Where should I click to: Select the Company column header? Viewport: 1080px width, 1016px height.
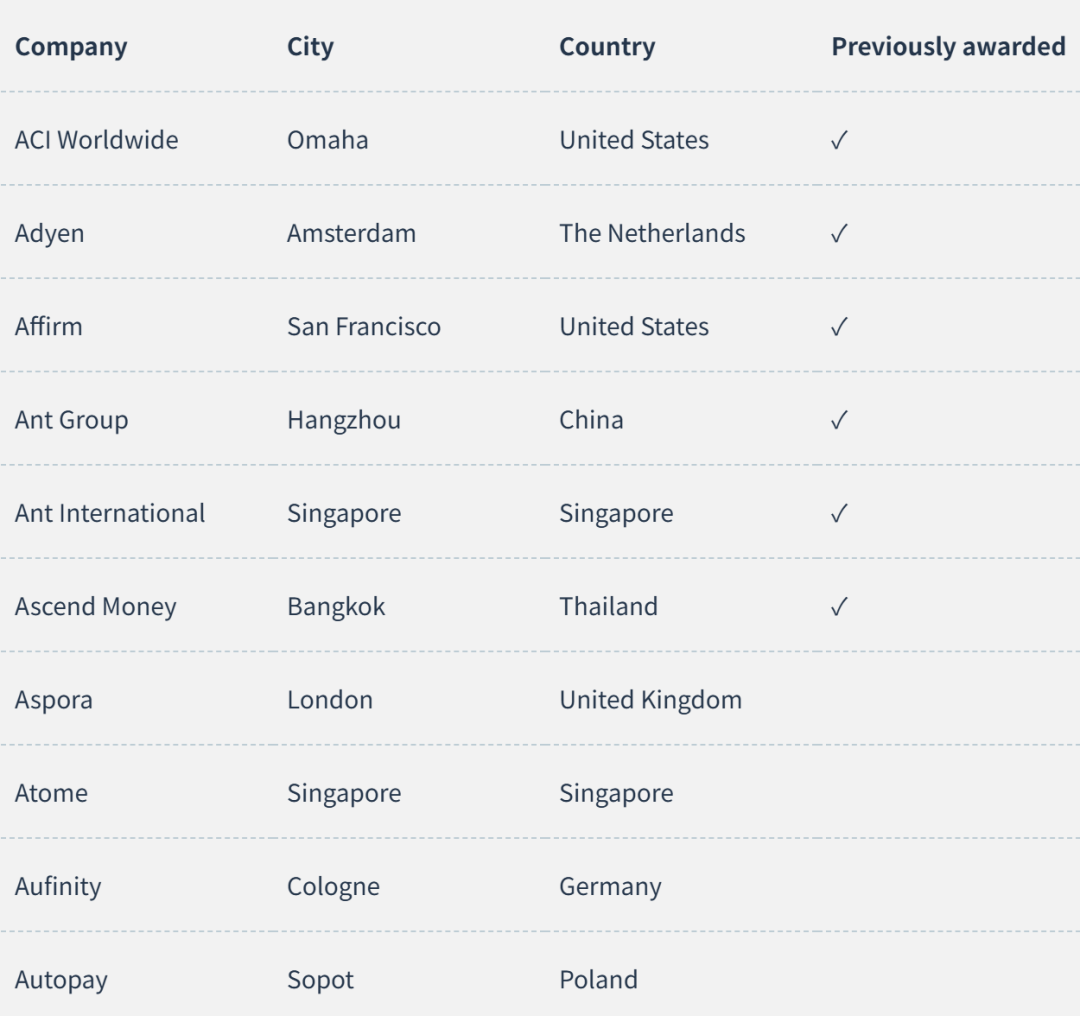(71, 48)
